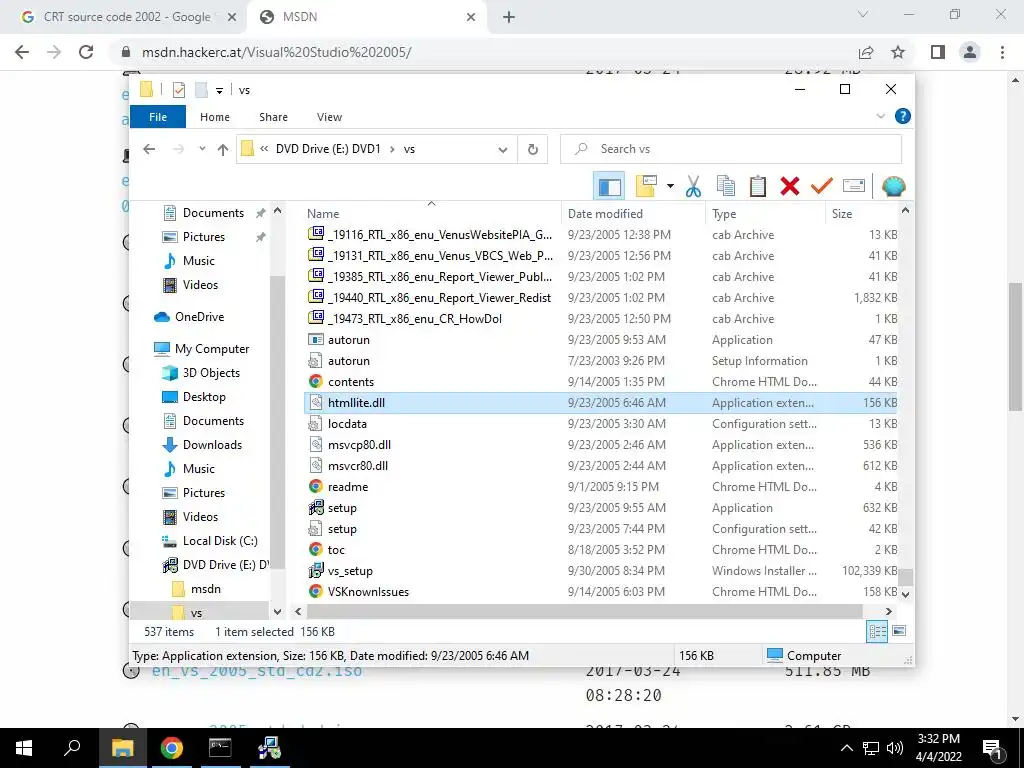Select My Computer in navigation pane

tap(212, 349)
